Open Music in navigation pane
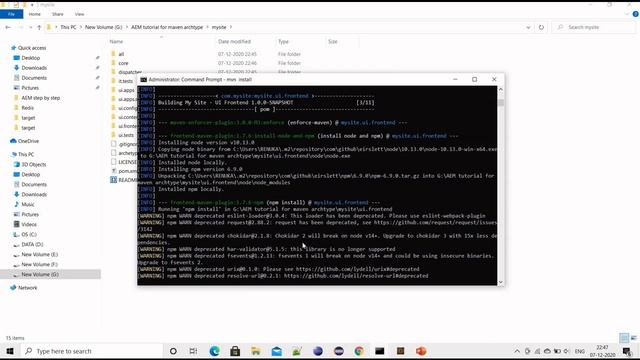Image resolution: width=640 pixels, height=360 pixels. (x=28, y=204)
